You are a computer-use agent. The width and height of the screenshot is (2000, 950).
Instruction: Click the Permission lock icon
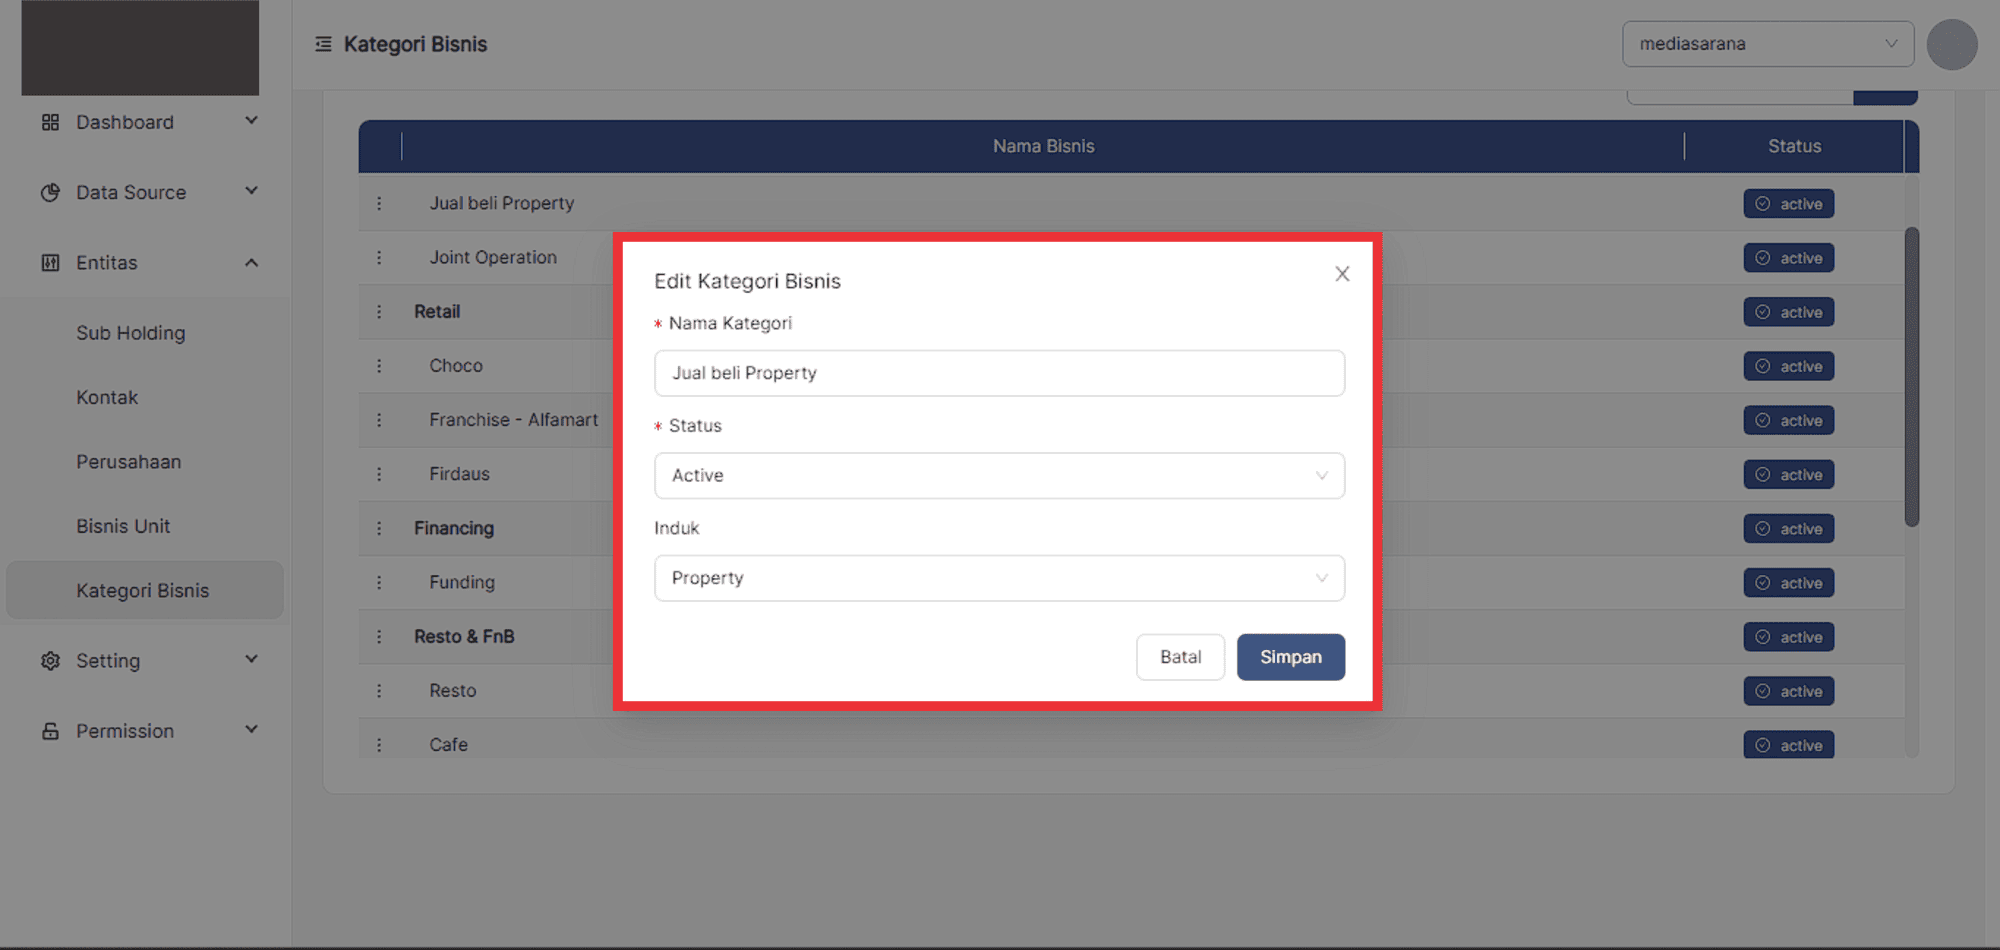pos(50,731)
